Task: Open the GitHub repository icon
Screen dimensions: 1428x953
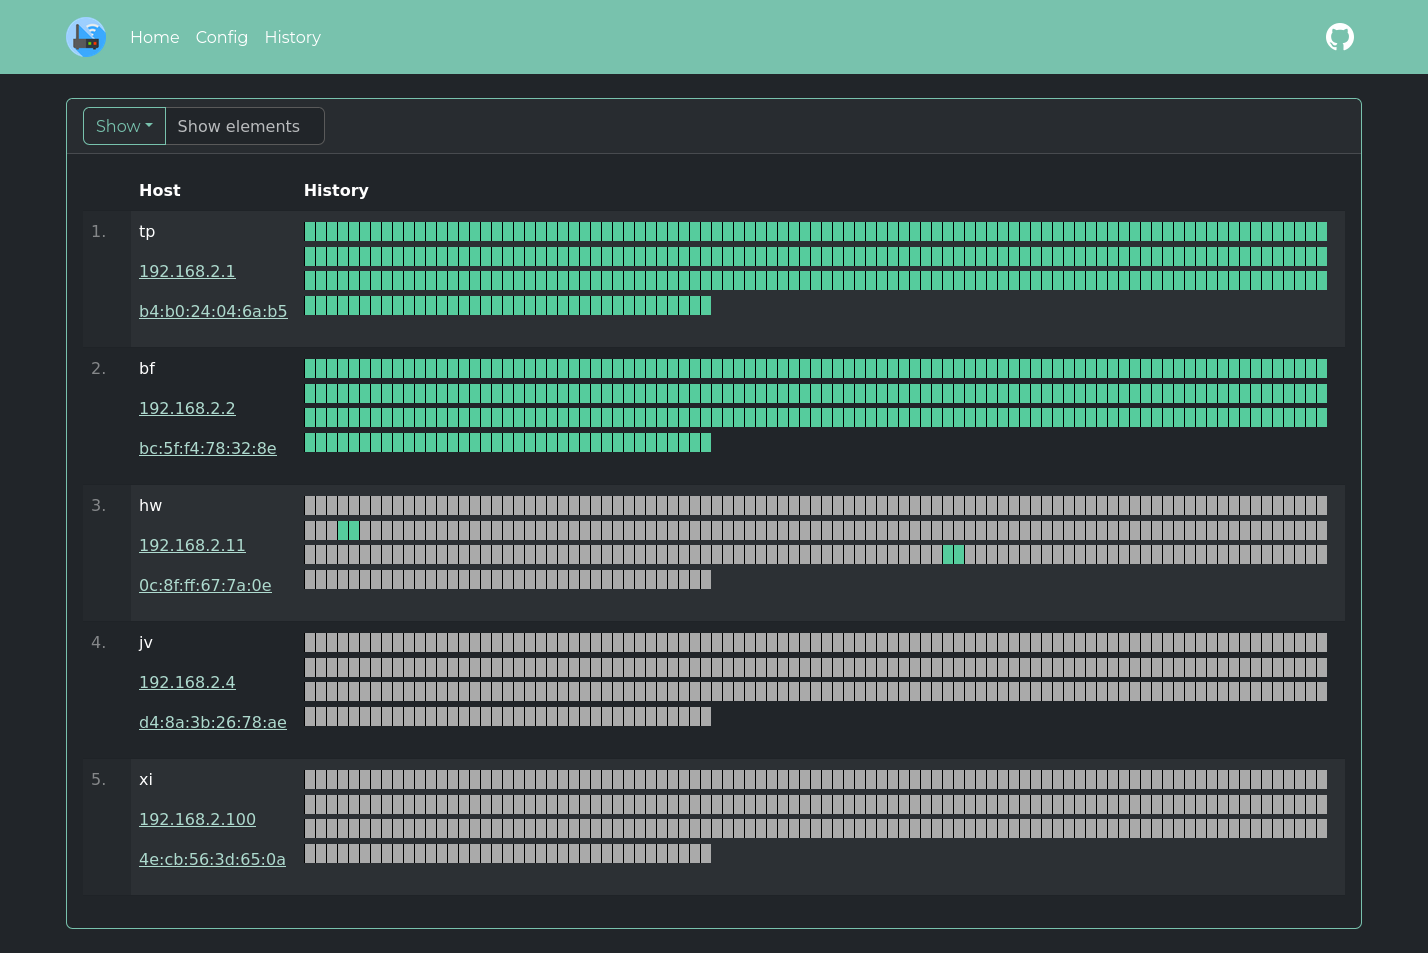Action: point(1340,37)
